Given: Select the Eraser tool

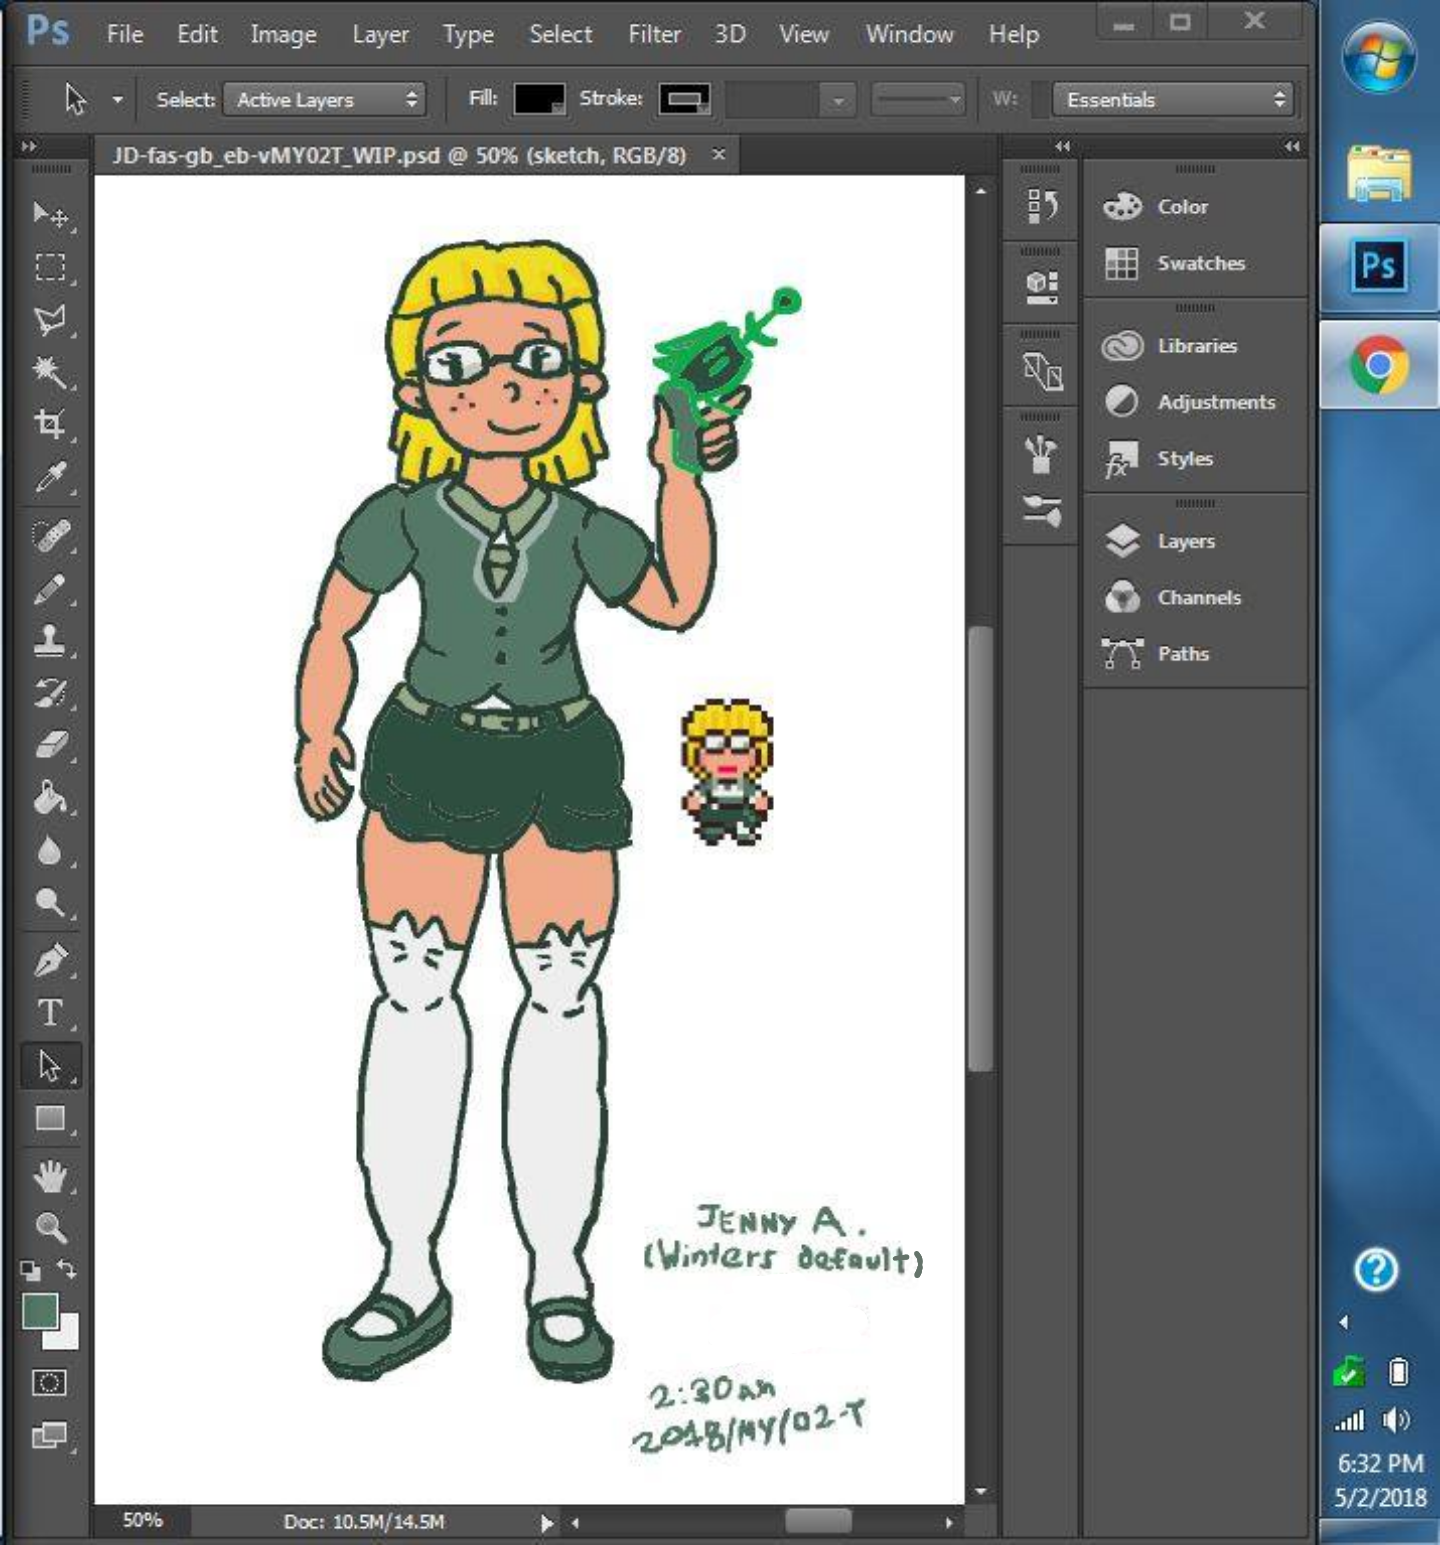Looking at the screenshot, I should pos(50,745).
